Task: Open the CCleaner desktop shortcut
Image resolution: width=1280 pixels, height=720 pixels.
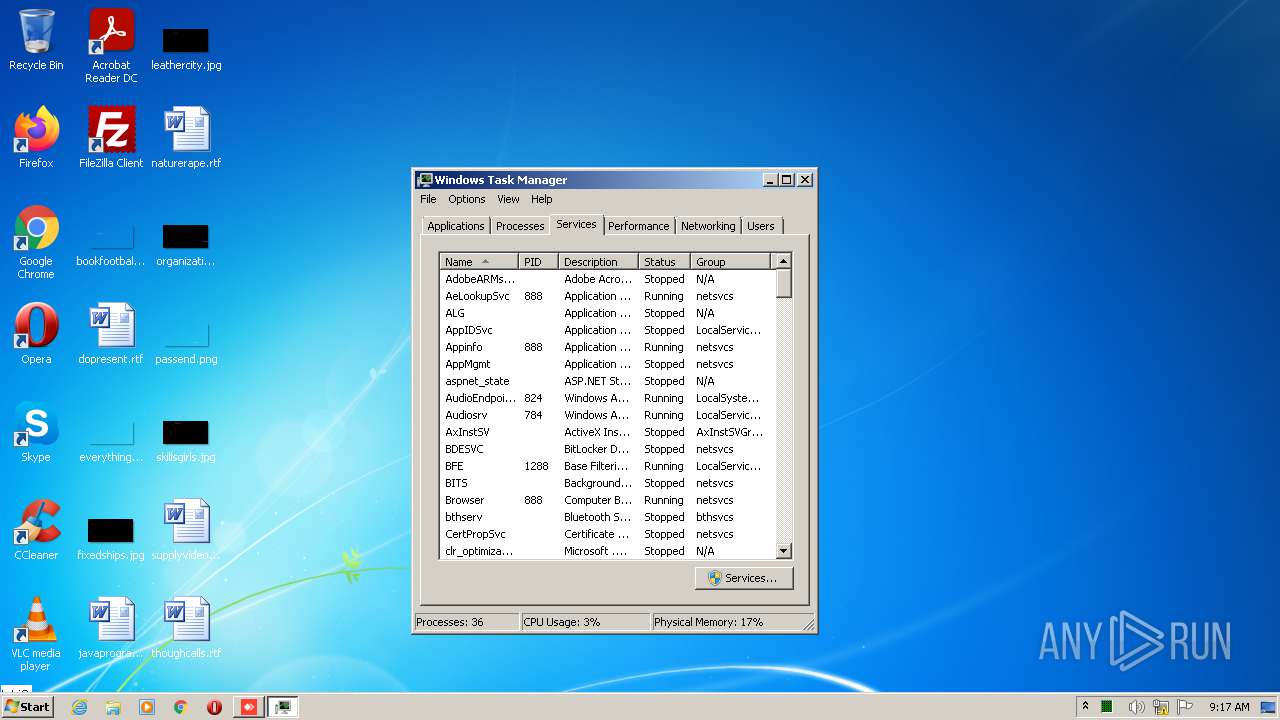Action: (36, 530)
